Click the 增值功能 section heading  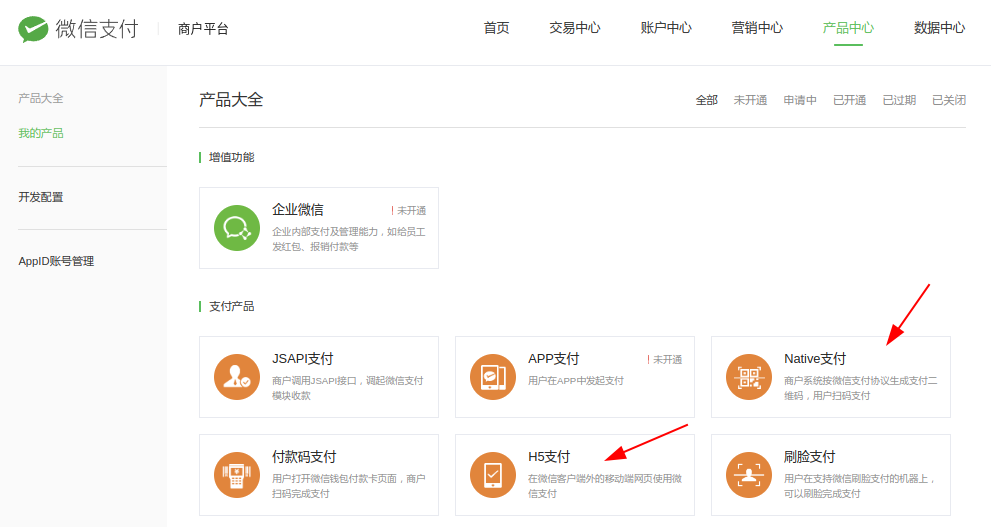231,157
